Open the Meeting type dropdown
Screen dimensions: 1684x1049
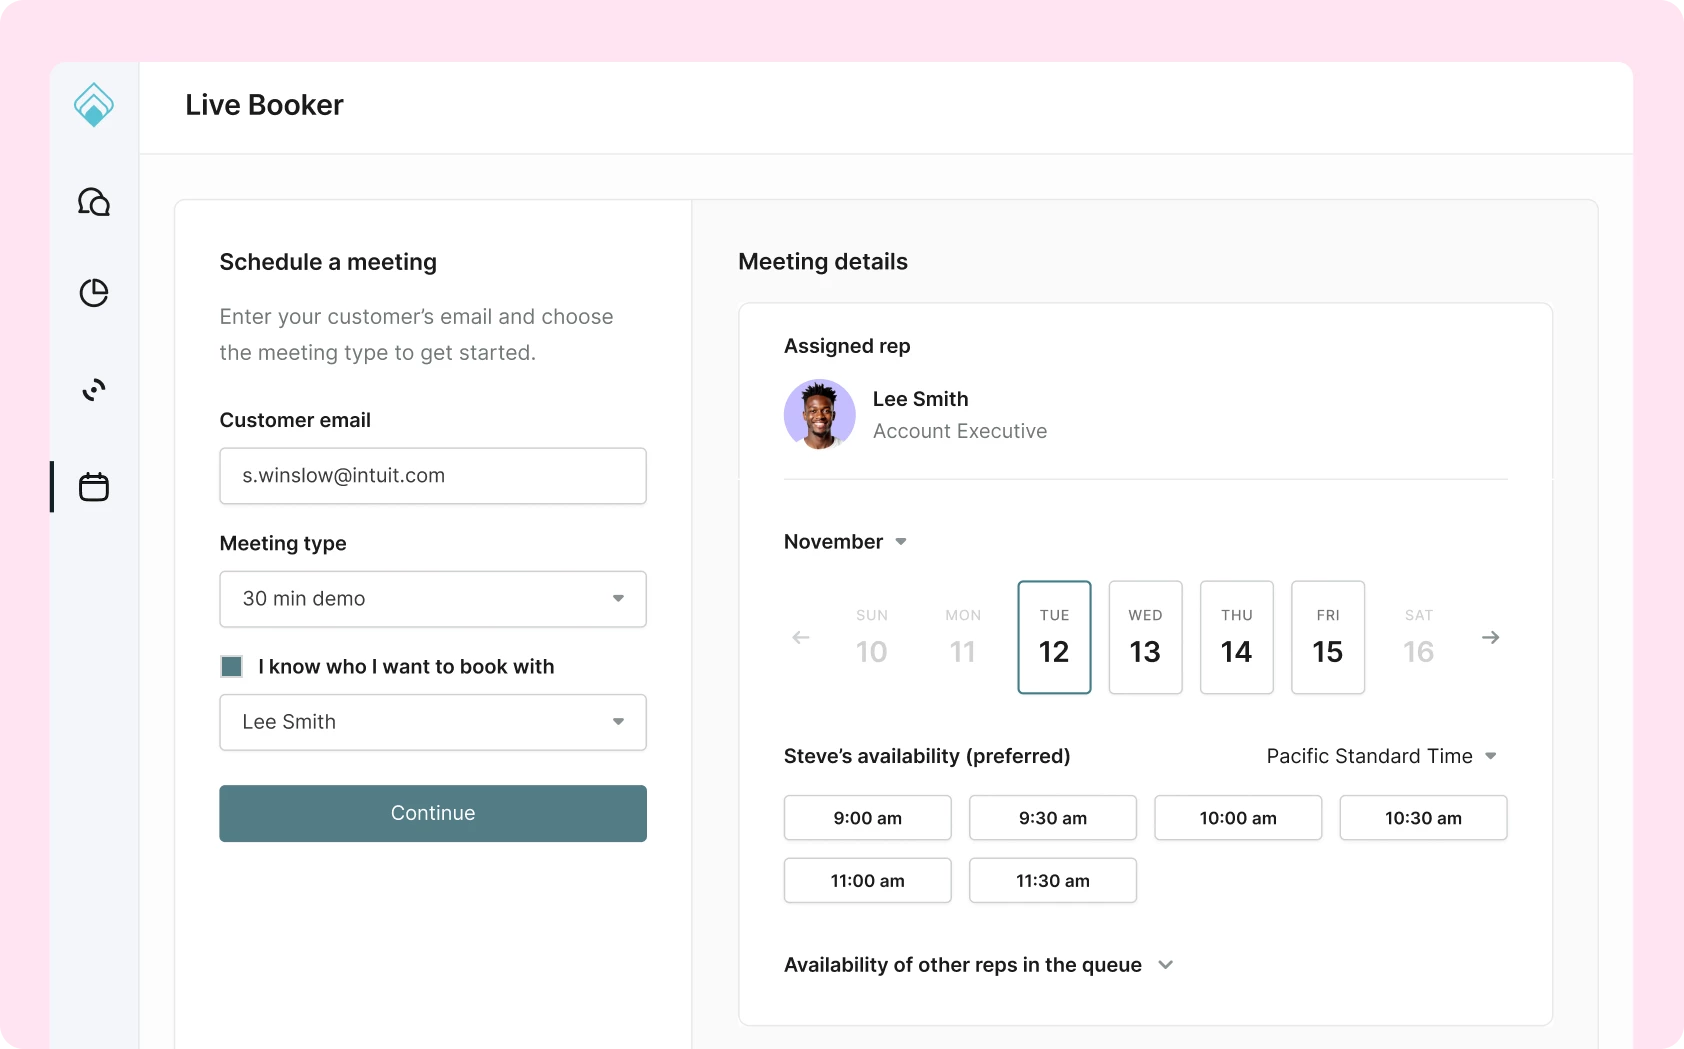(433, 599)
